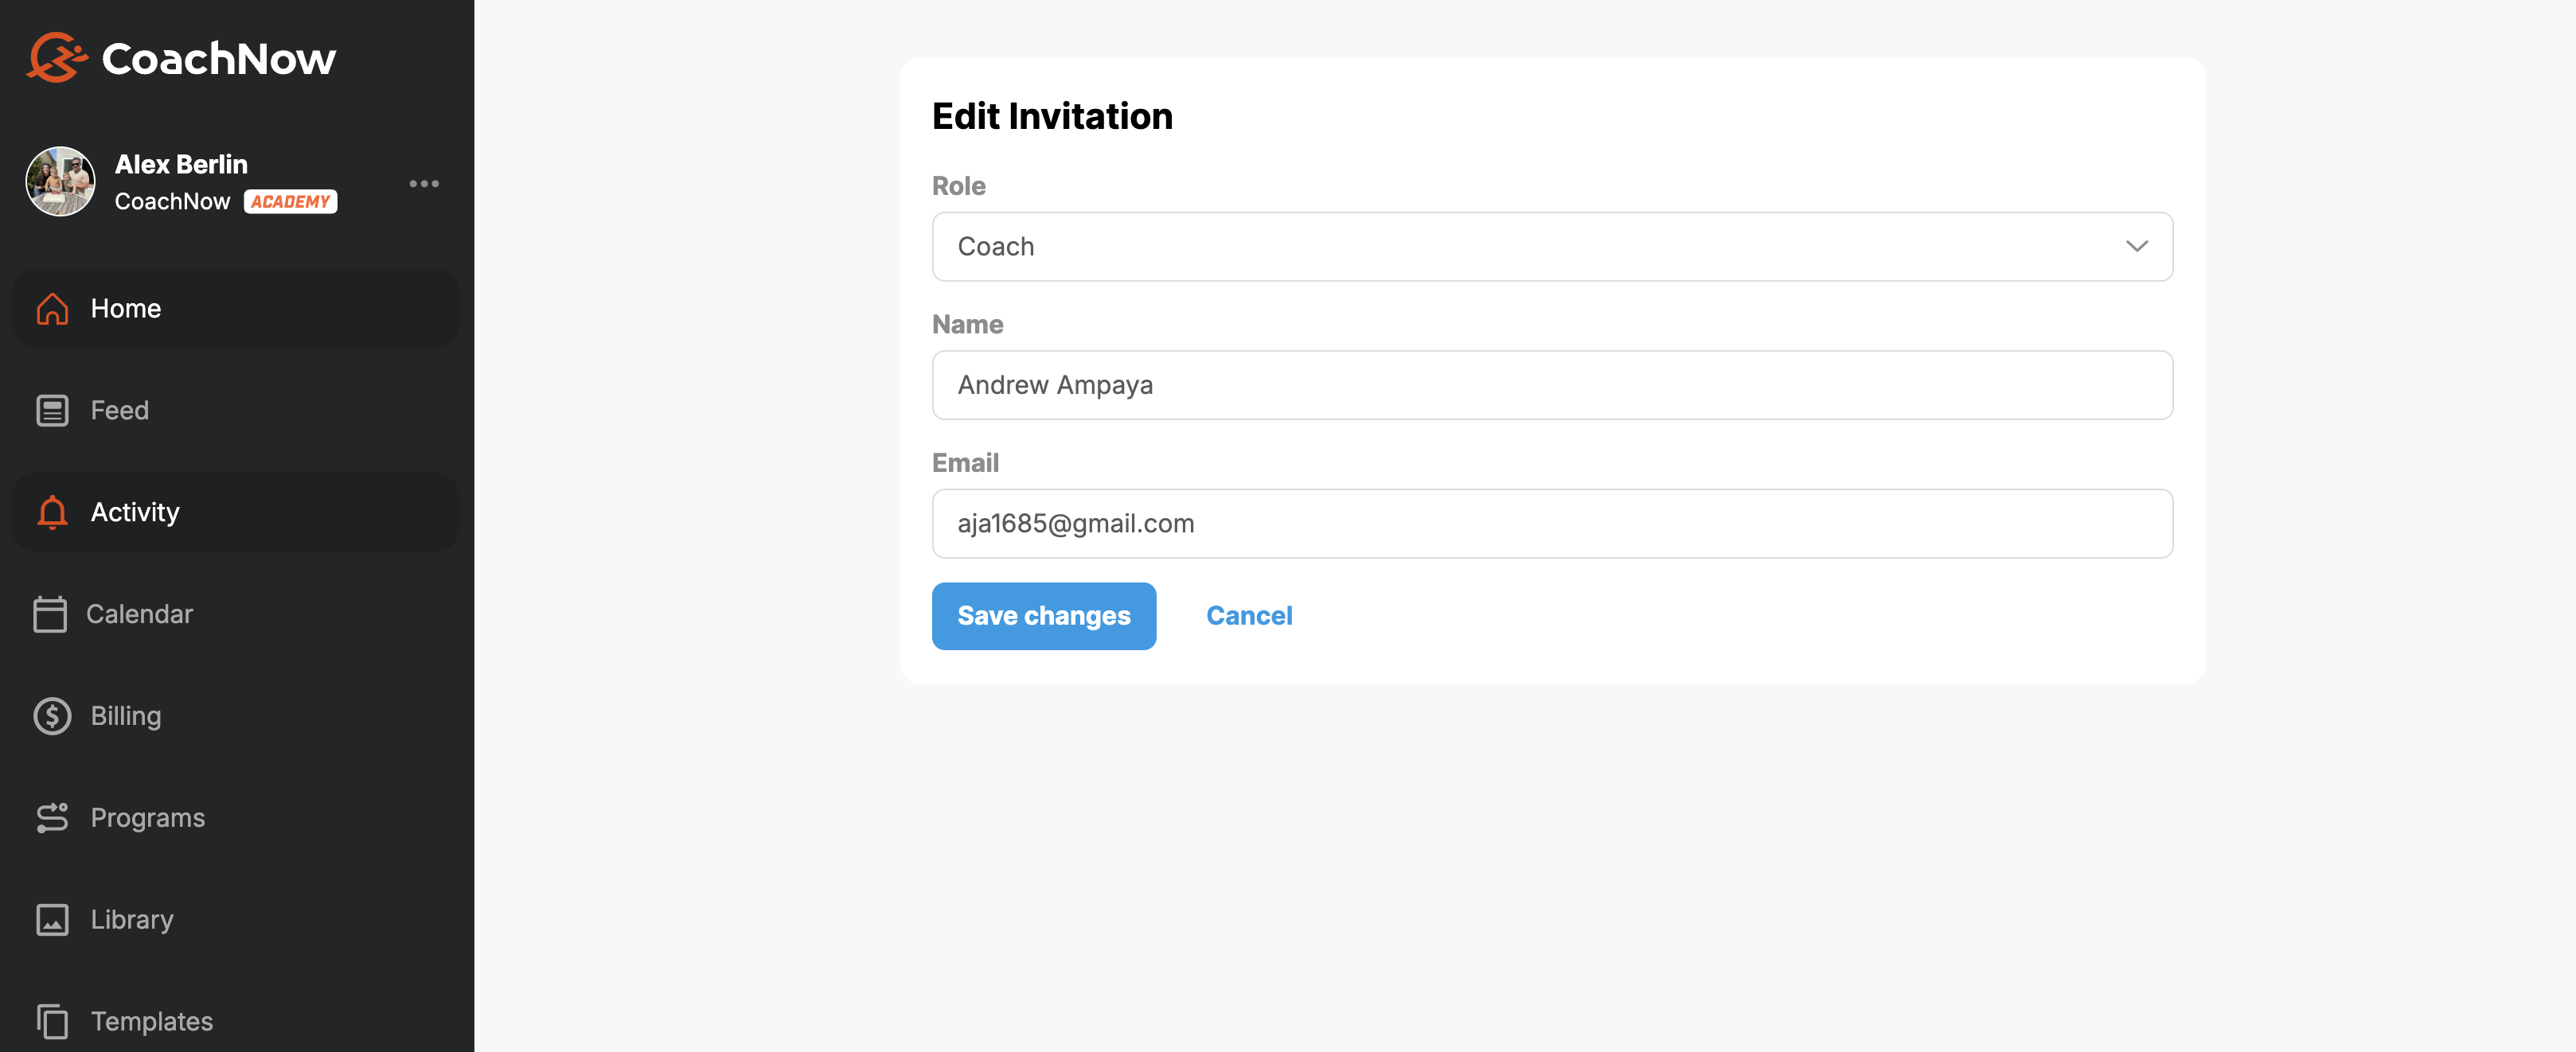Select the Home icon in sidebar
2576x1052 pixels.
[x=51, y=309]
